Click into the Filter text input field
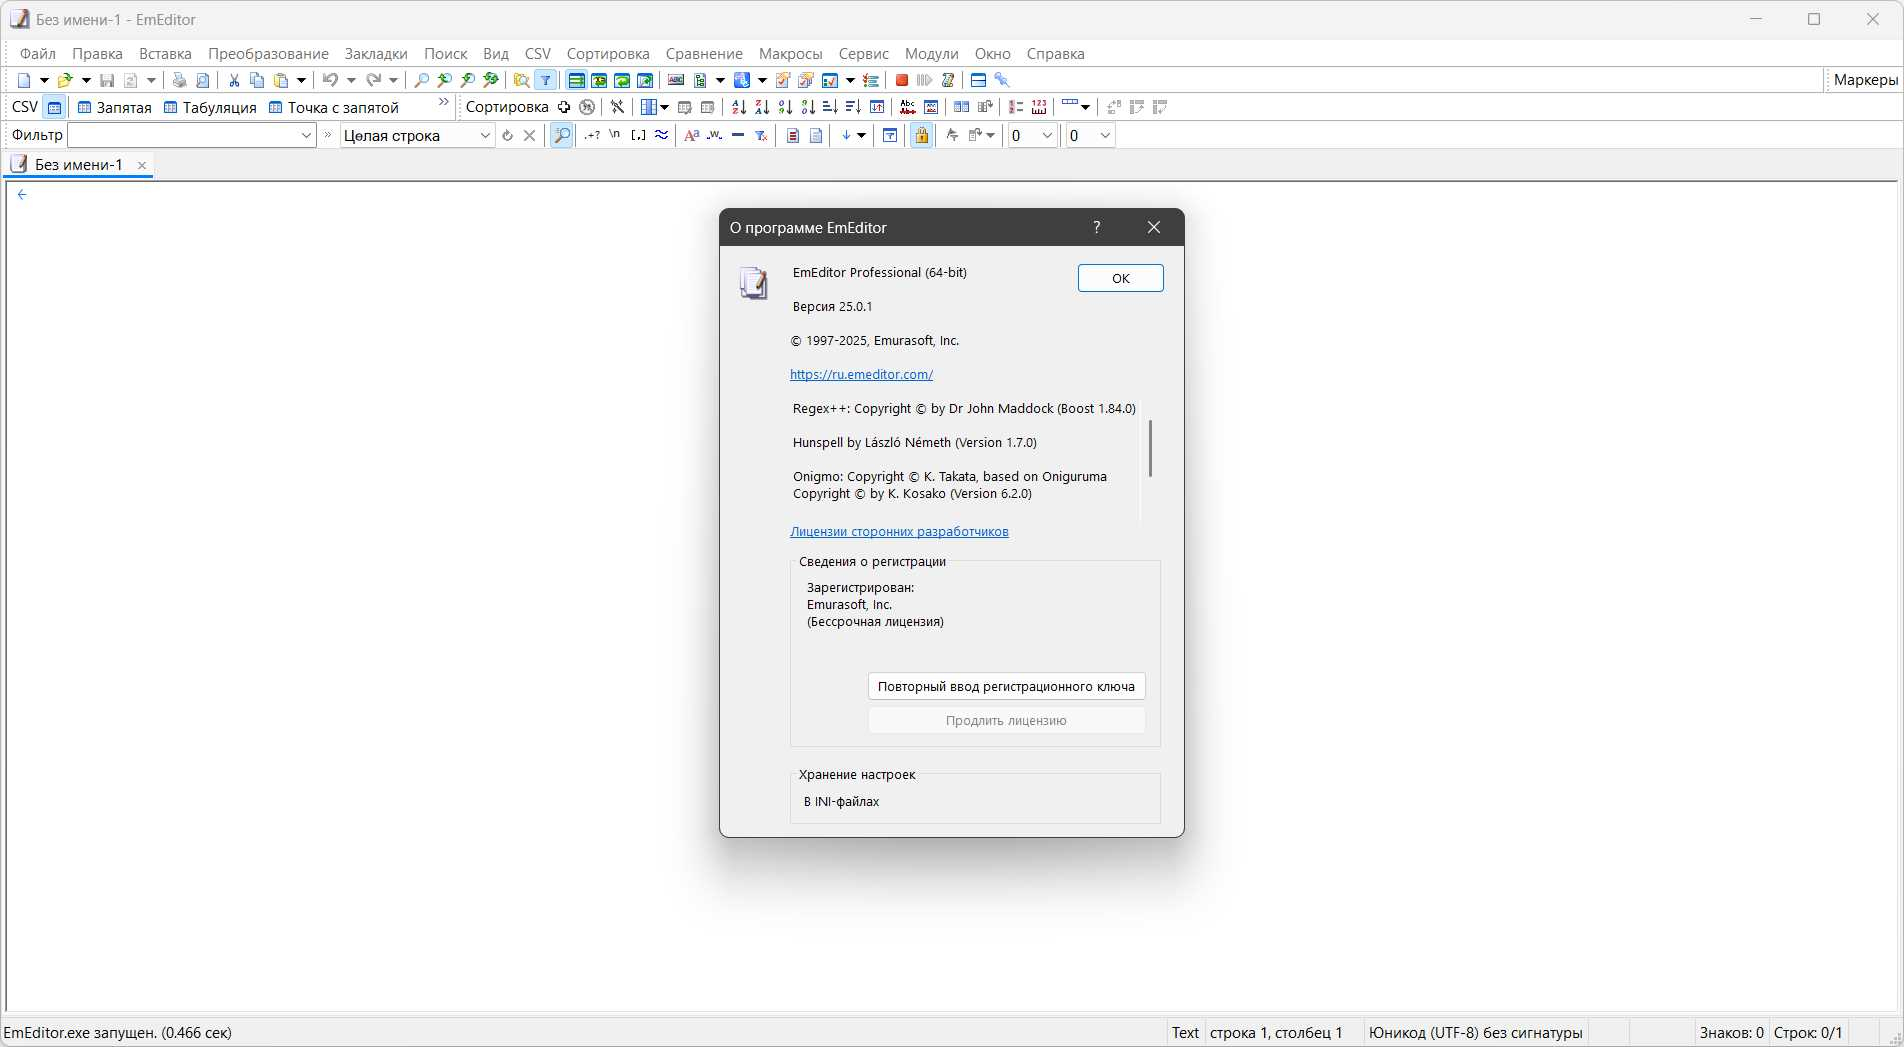Image resolution: width=1904 pixels, height=1047 pixels. (182, 135)
